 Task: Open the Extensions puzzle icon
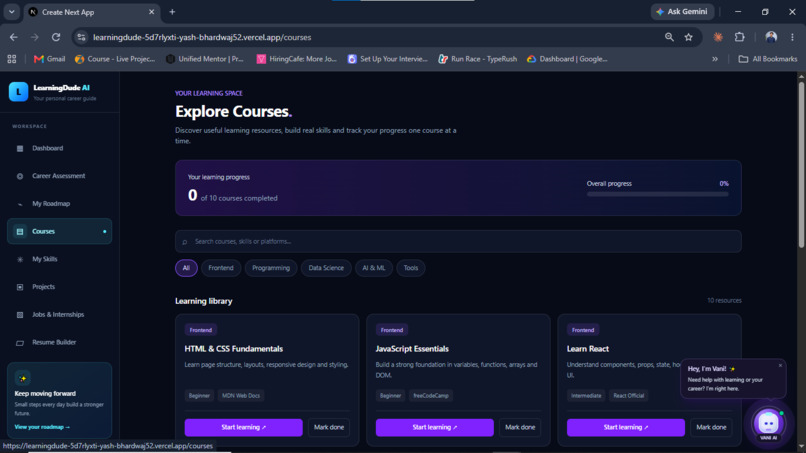tap(740, 37)
